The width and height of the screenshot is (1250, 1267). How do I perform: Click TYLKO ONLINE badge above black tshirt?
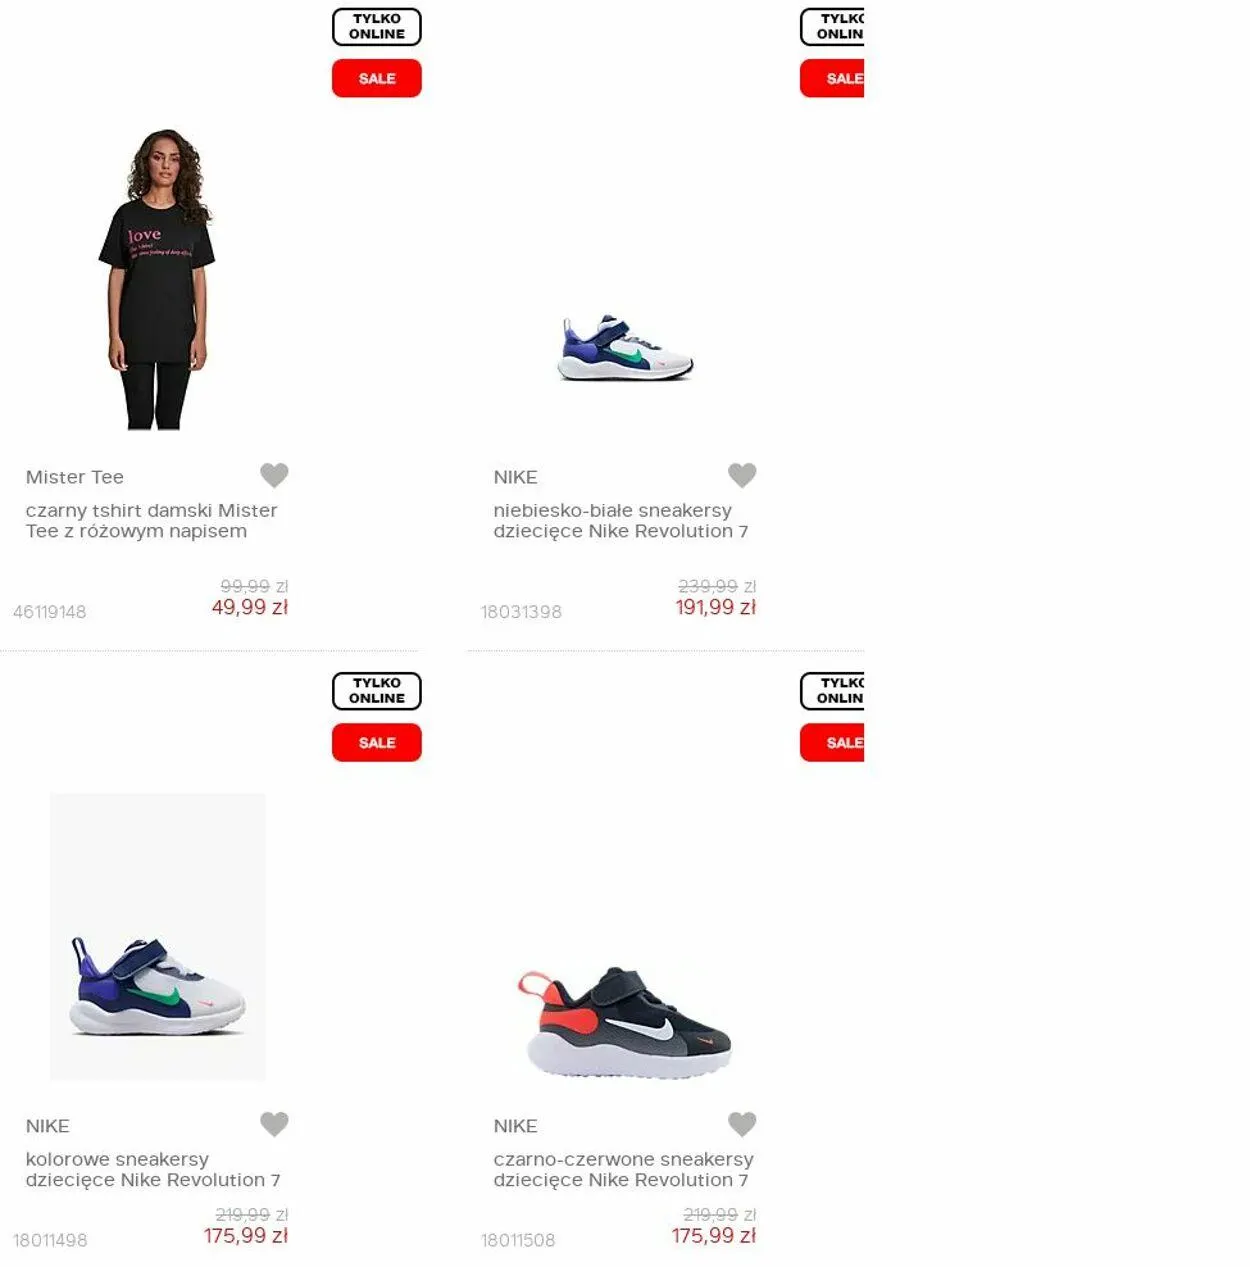click(x=377, y=27)
